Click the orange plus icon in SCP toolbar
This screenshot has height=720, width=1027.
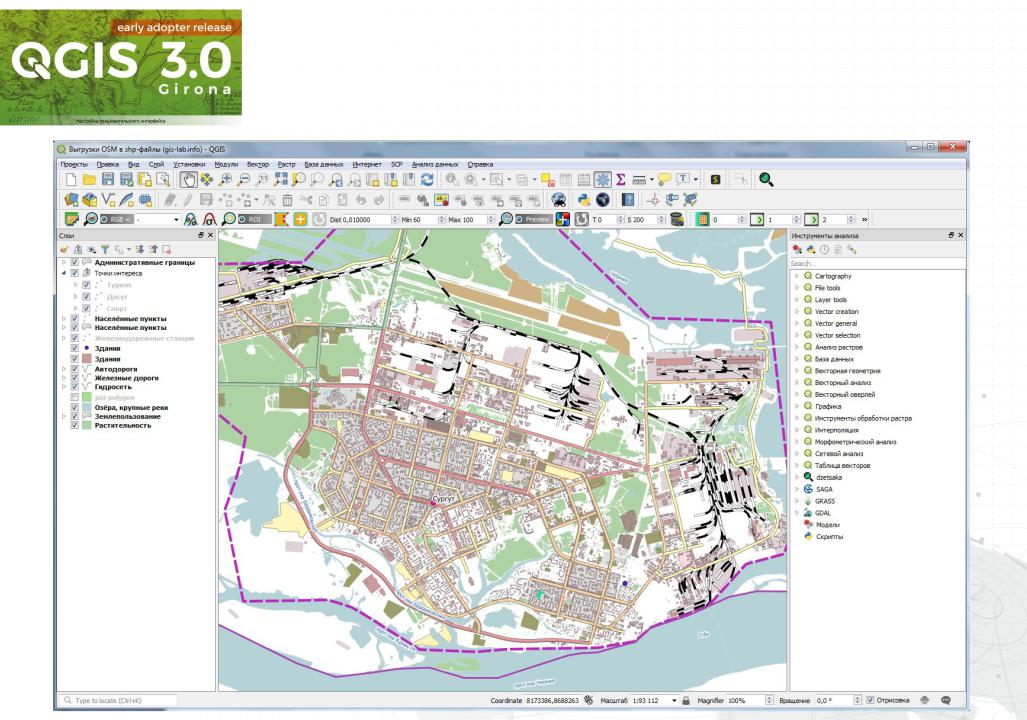pyautogui.click(x=300, y=219)
